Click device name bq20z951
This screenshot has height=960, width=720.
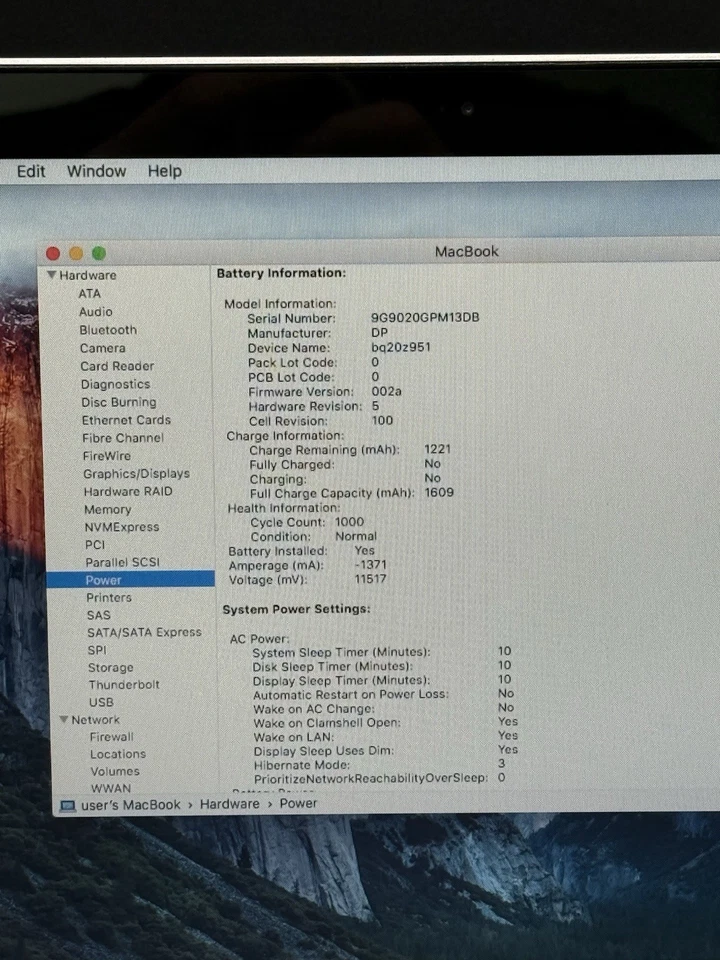[x=401, y=347]
